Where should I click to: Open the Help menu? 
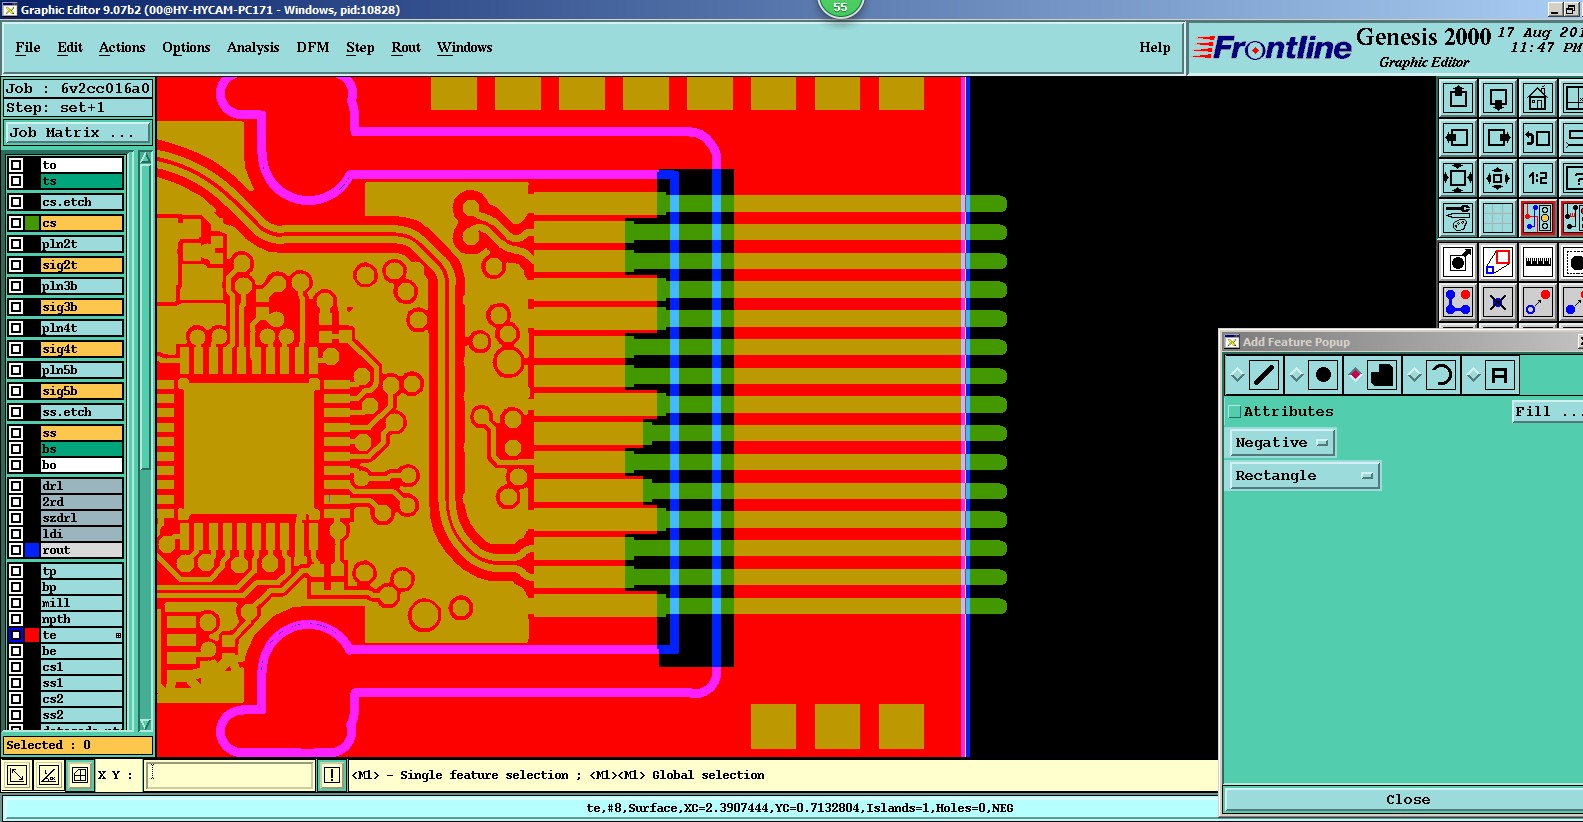(x=1155, y=47)
